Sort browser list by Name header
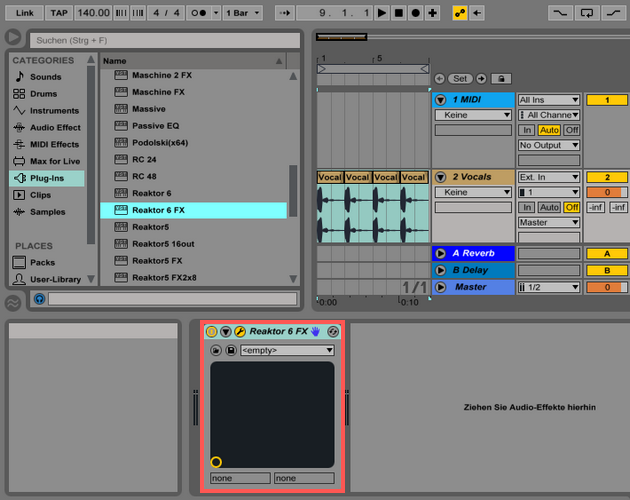The height and width of the screenshot is (500, 630). click(193, 61)
